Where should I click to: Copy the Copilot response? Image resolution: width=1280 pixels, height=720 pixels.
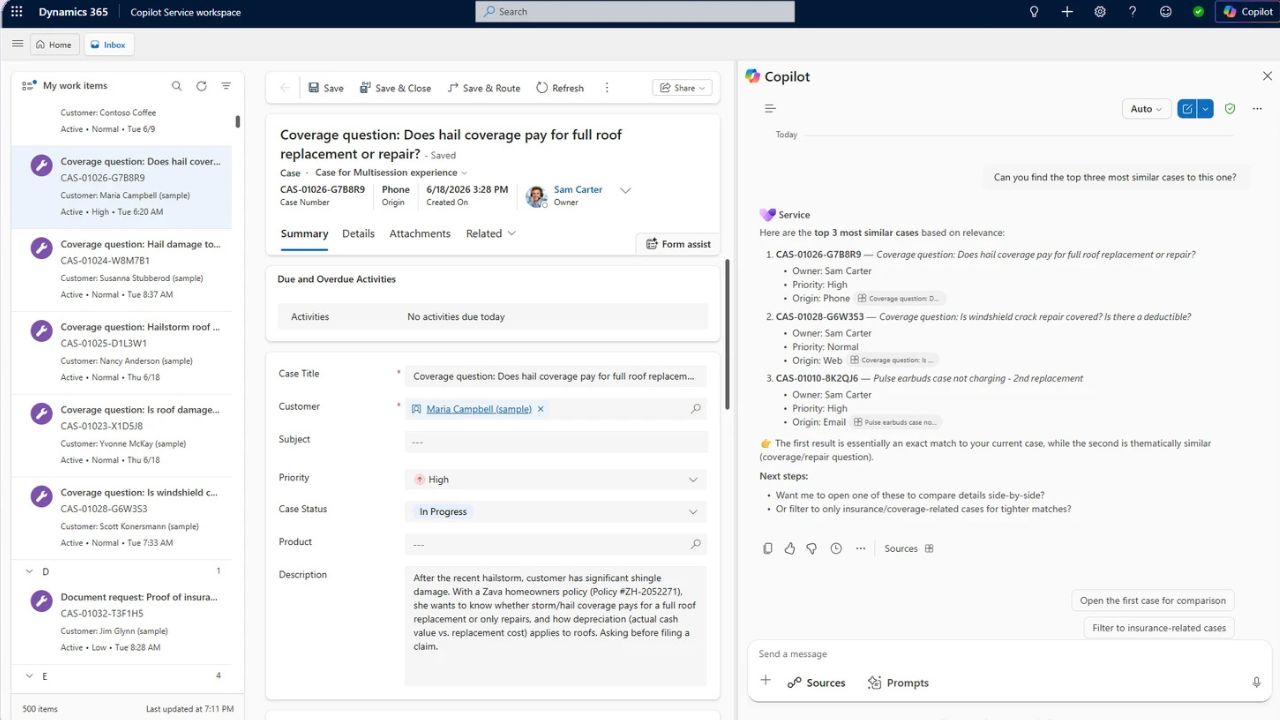(x=768, y=549)
